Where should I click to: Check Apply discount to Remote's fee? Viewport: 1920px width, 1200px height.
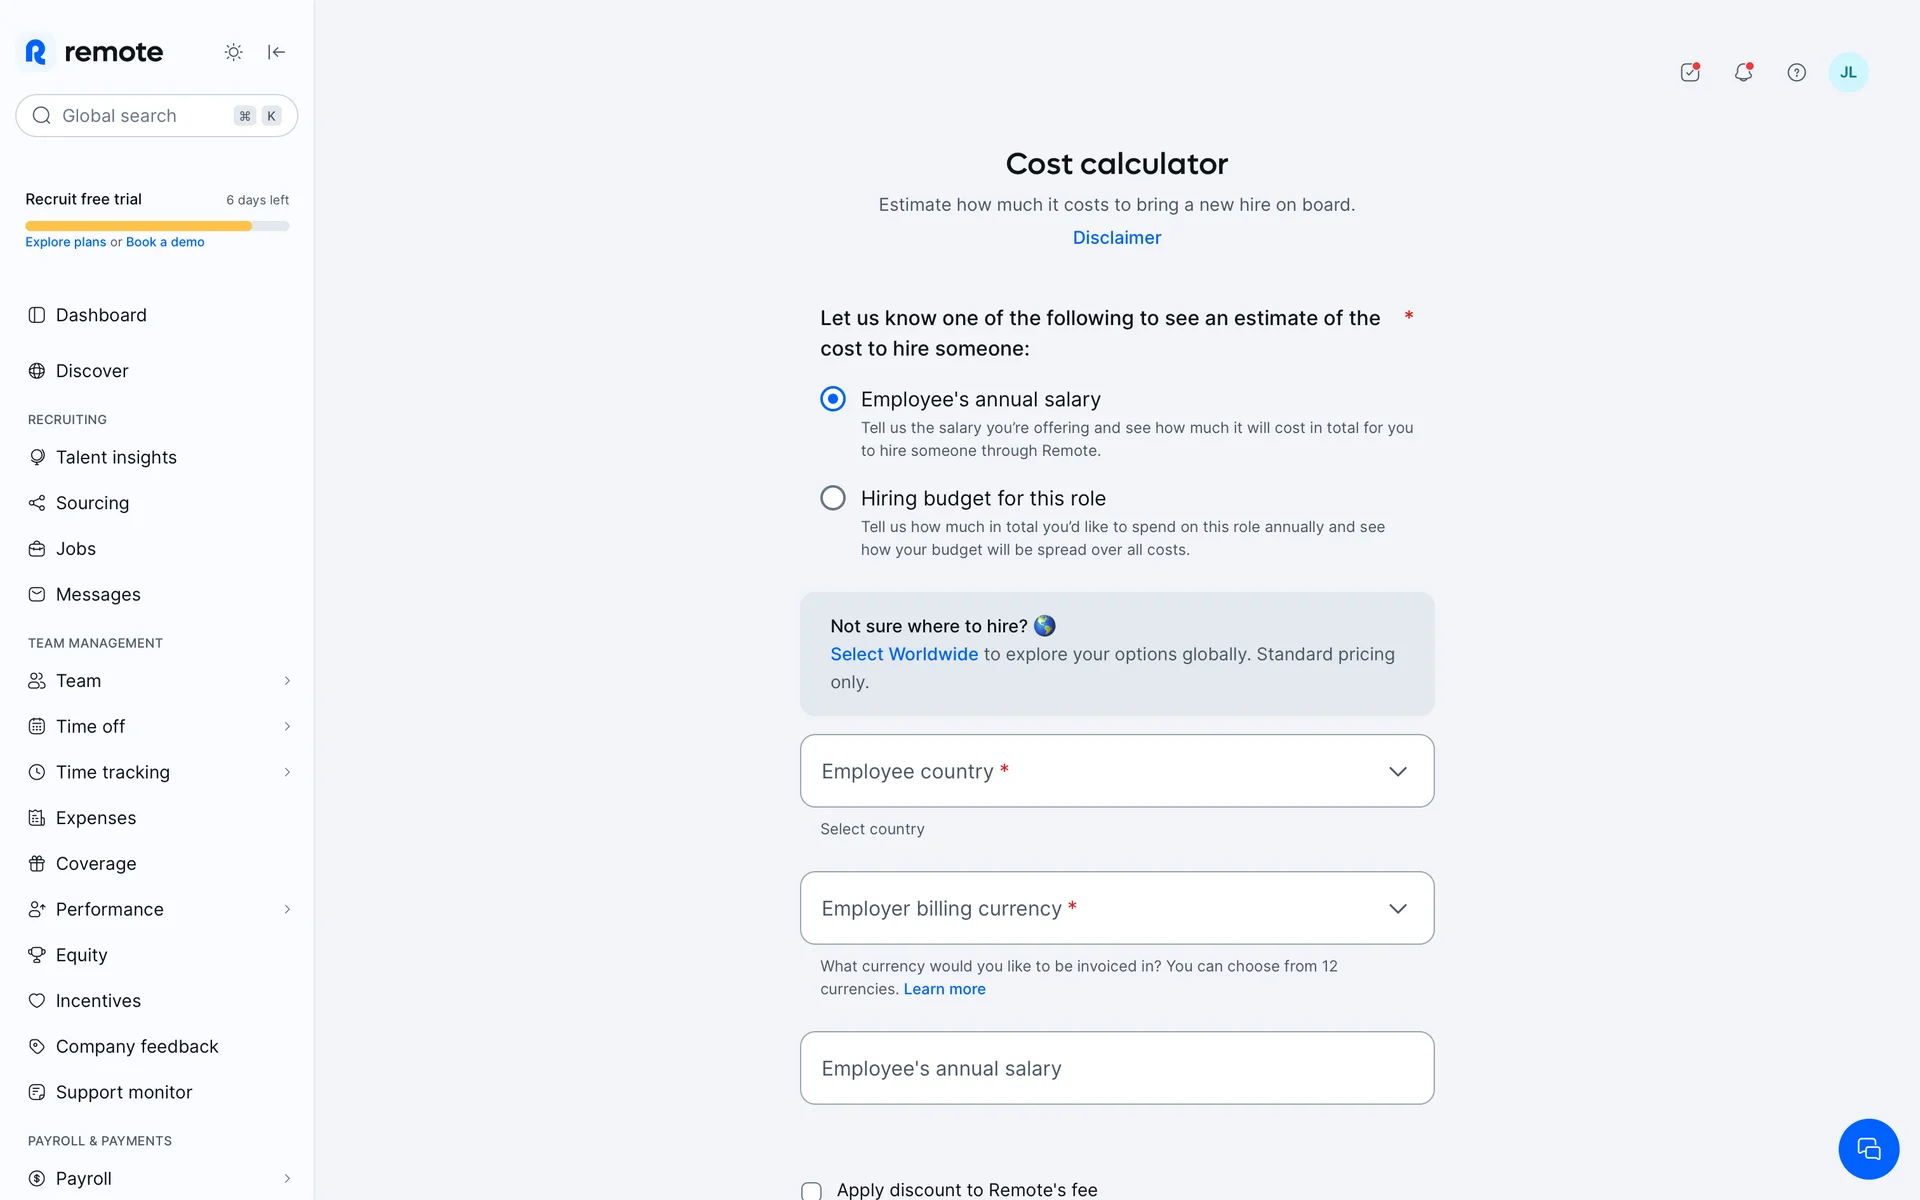tap(811, 1190)
